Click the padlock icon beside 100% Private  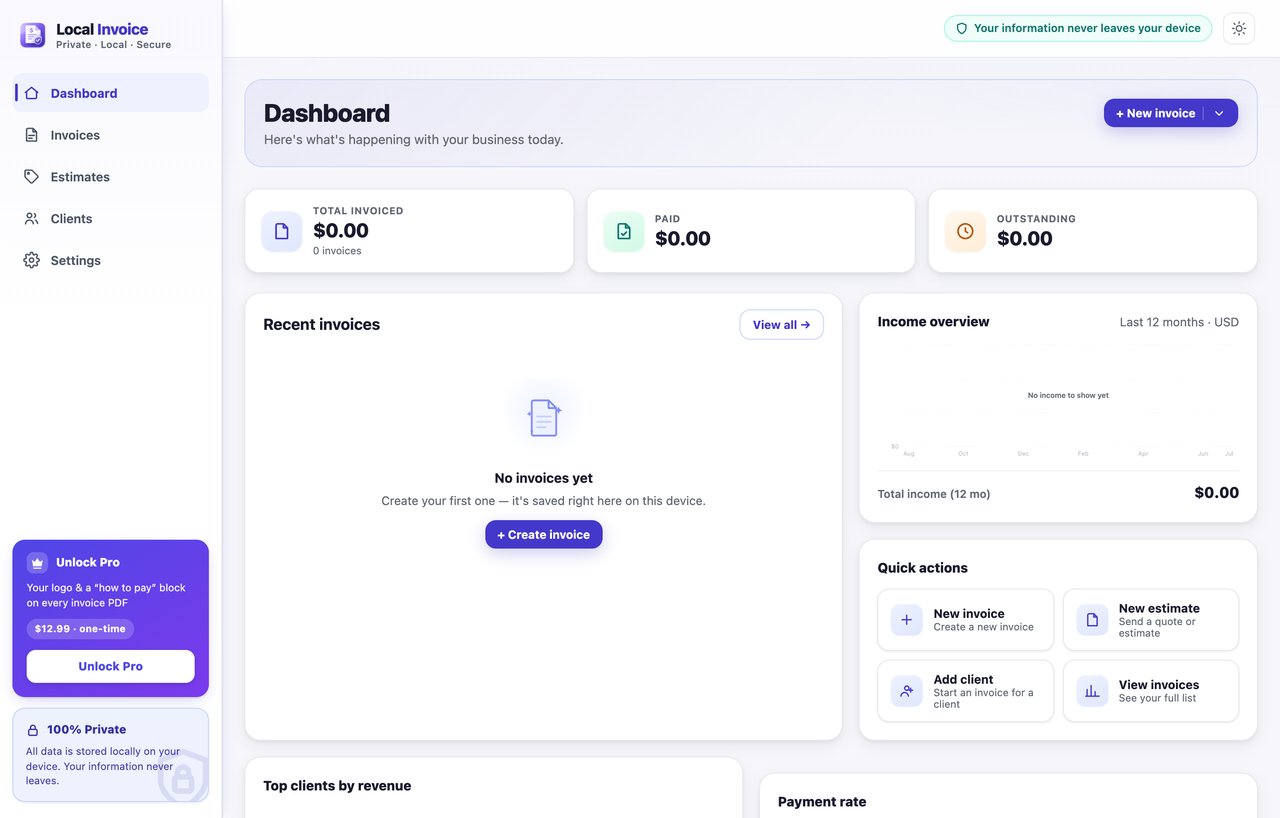pos(33,730)
